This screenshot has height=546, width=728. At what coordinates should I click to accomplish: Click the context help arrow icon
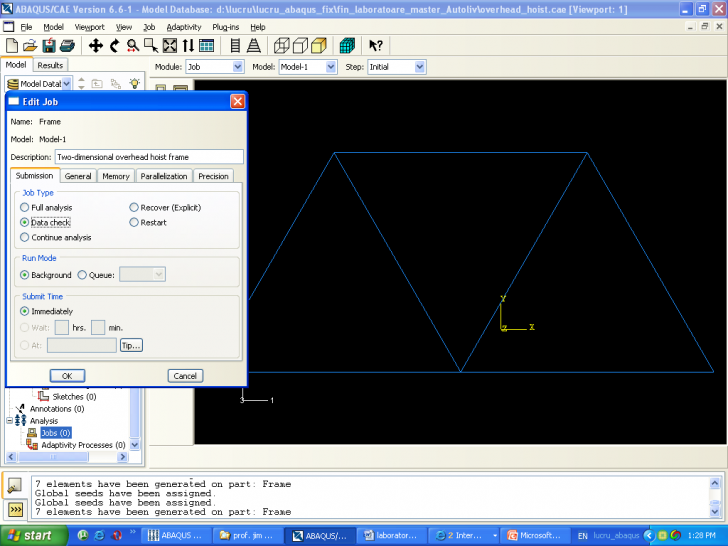(x=376, y=46)
